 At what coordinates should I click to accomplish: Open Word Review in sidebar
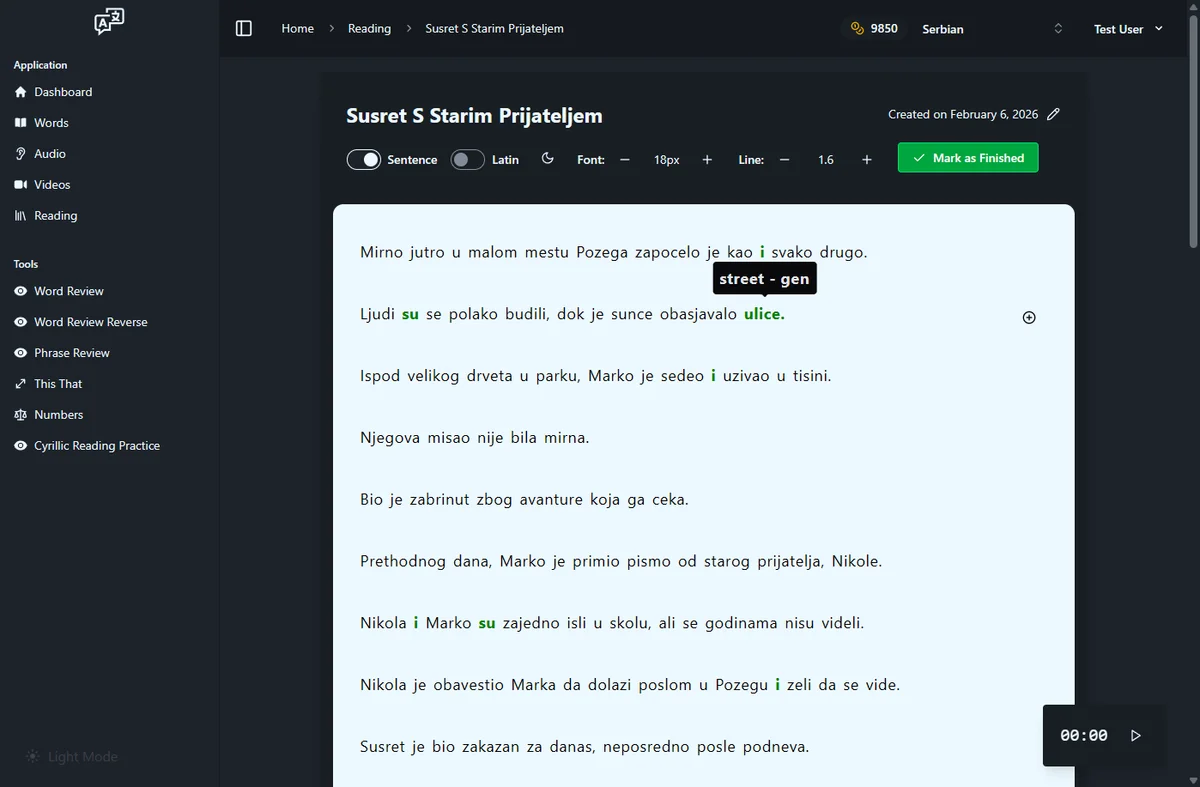click(68, 291)
